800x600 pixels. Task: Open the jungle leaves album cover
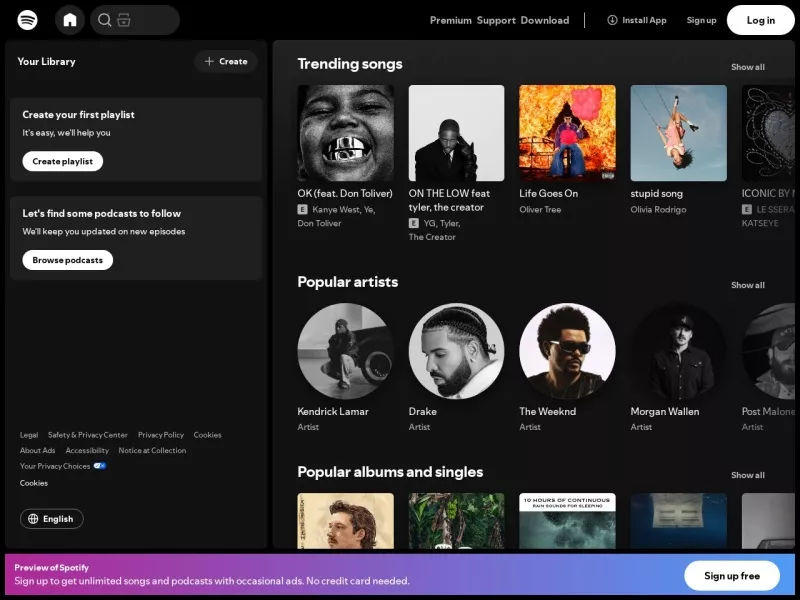457,521
